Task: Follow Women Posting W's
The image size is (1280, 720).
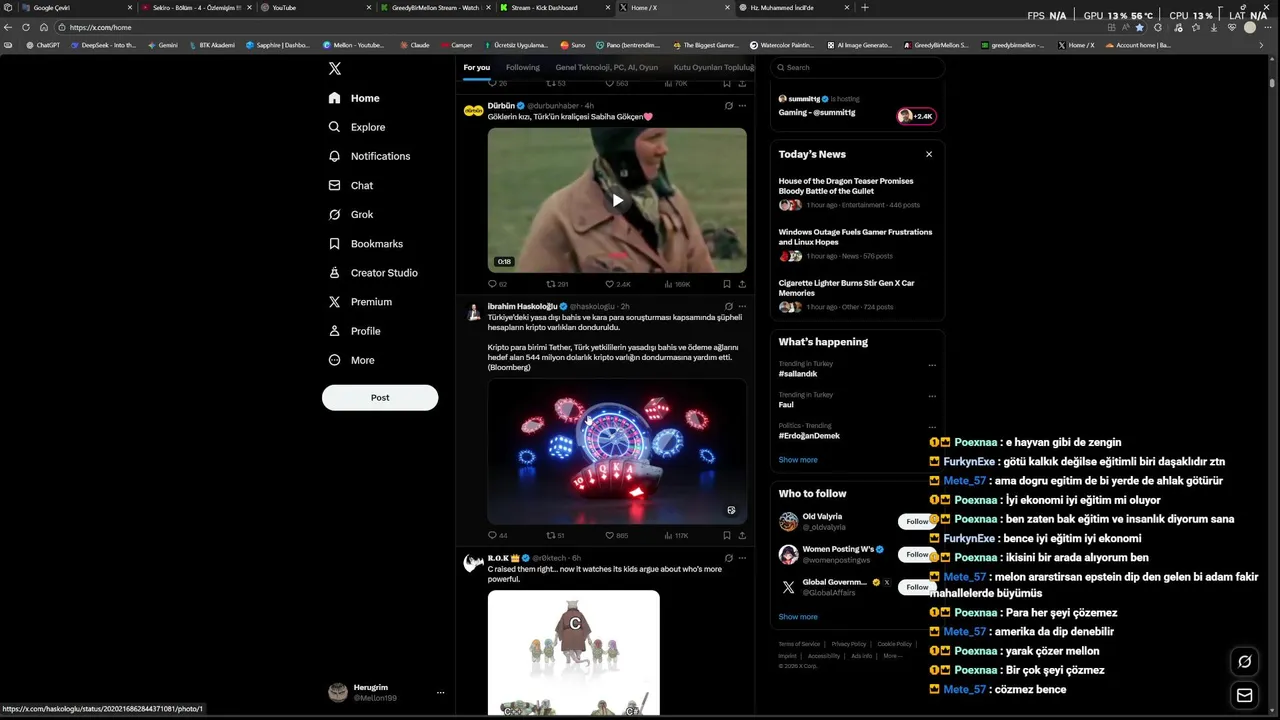Action: tap(917, 554)
